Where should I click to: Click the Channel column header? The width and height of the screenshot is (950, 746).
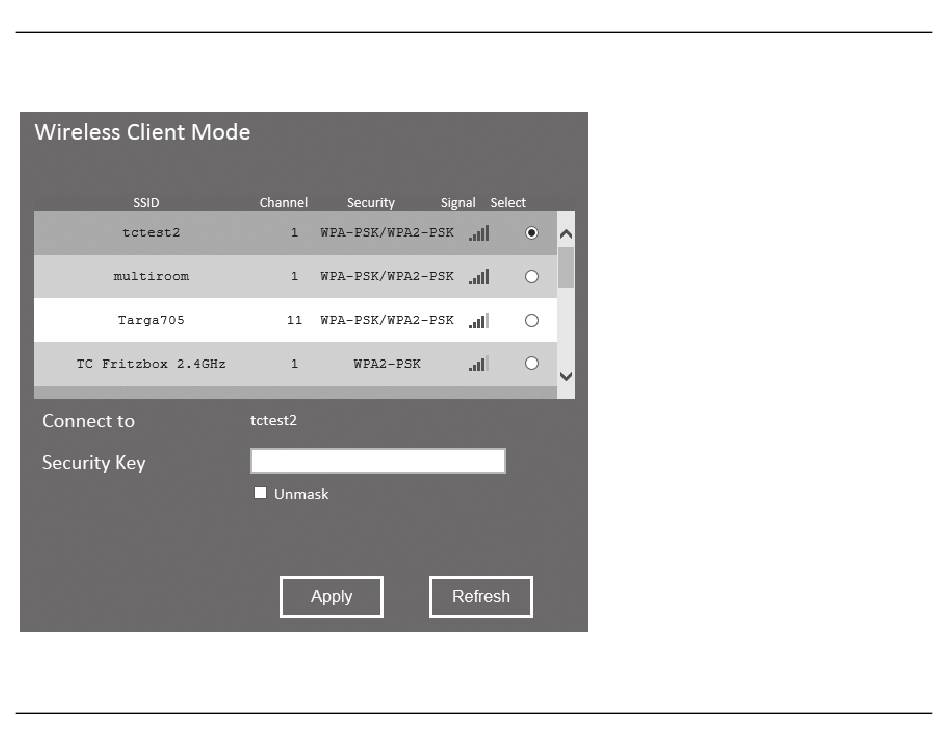pos(284,202)
